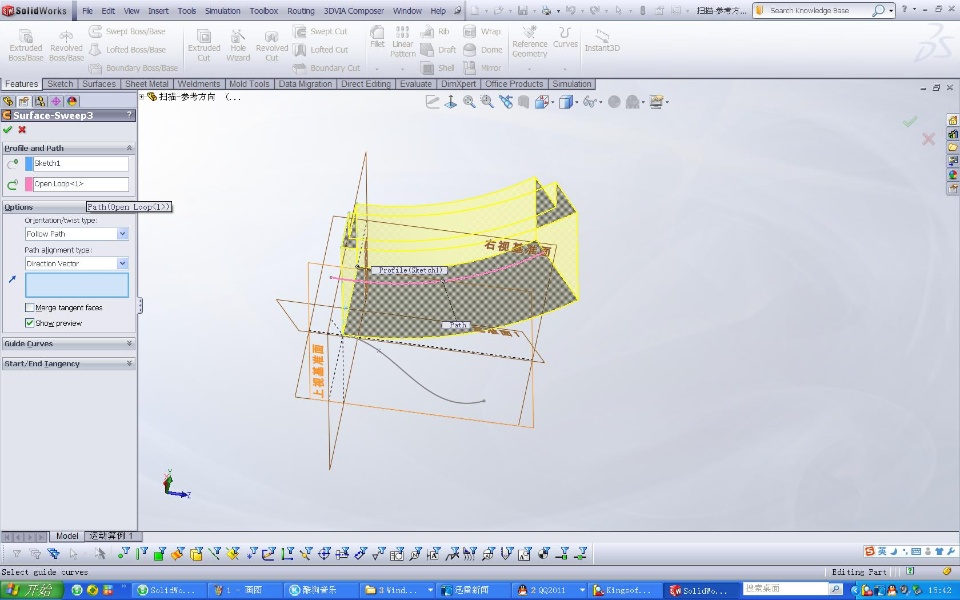Click the Fillet tool in ribbon
Image resolution: width=960 pixels, height=600 pixels.
tap(377, 37)
